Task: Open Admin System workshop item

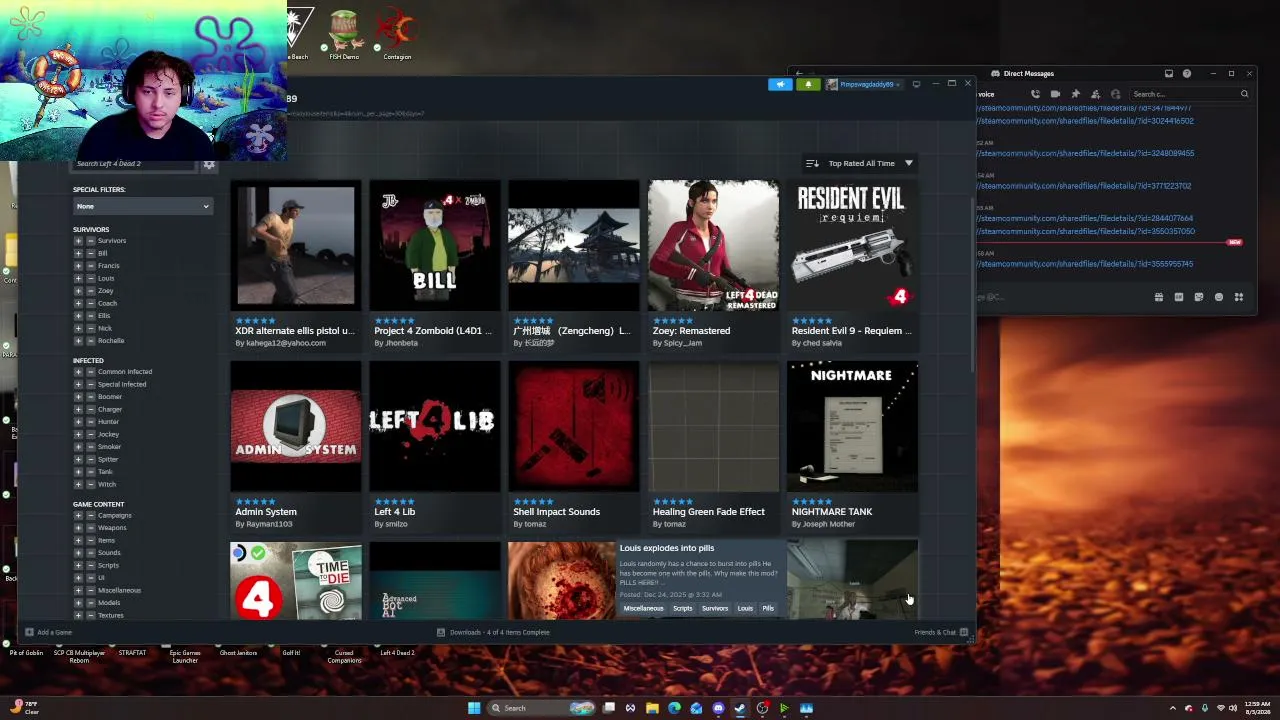Action: (296, 446)
